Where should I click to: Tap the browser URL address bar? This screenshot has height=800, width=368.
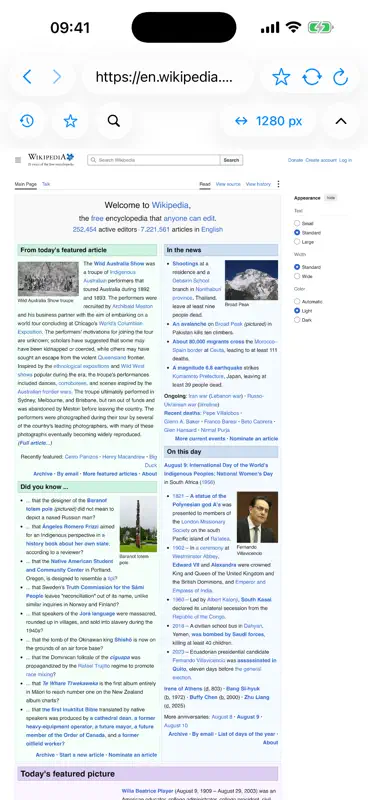[167, 77]
